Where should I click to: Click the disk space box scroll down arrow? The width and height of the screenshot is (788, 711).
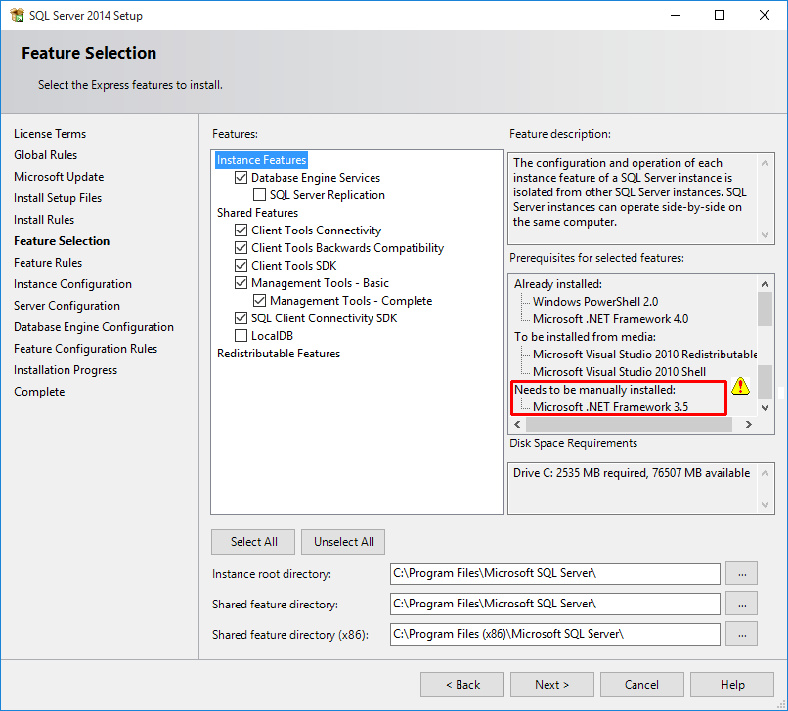765,504
